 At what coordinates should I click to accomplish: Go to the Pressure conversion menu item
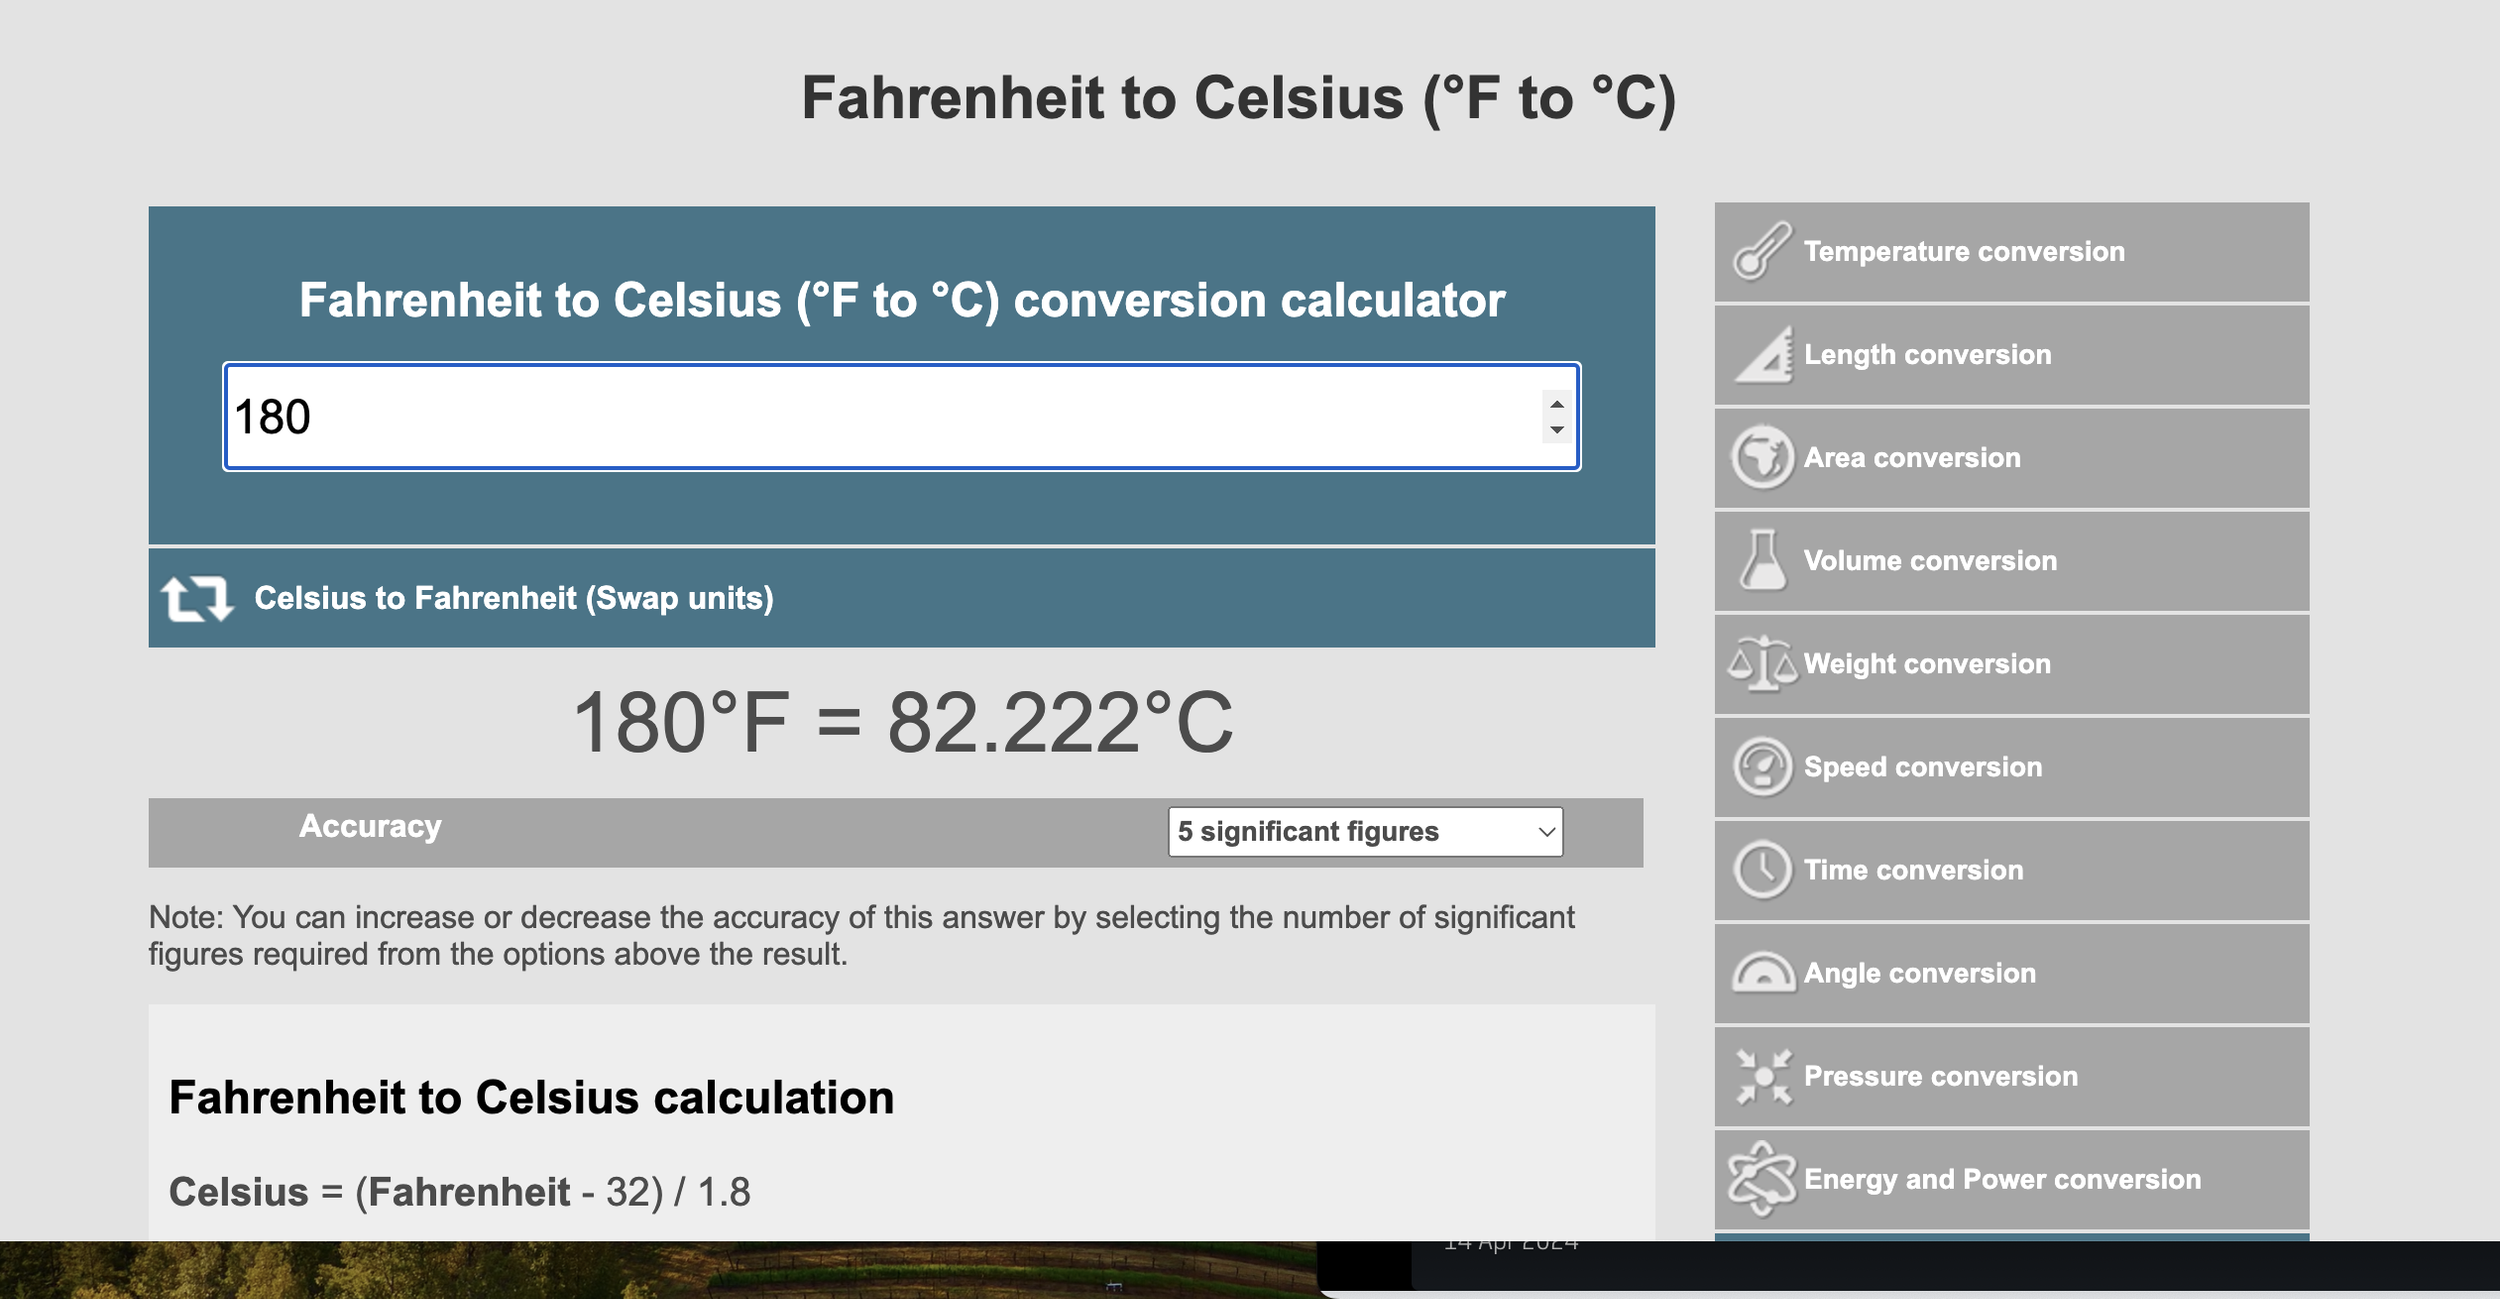tap(2011, 1077)
